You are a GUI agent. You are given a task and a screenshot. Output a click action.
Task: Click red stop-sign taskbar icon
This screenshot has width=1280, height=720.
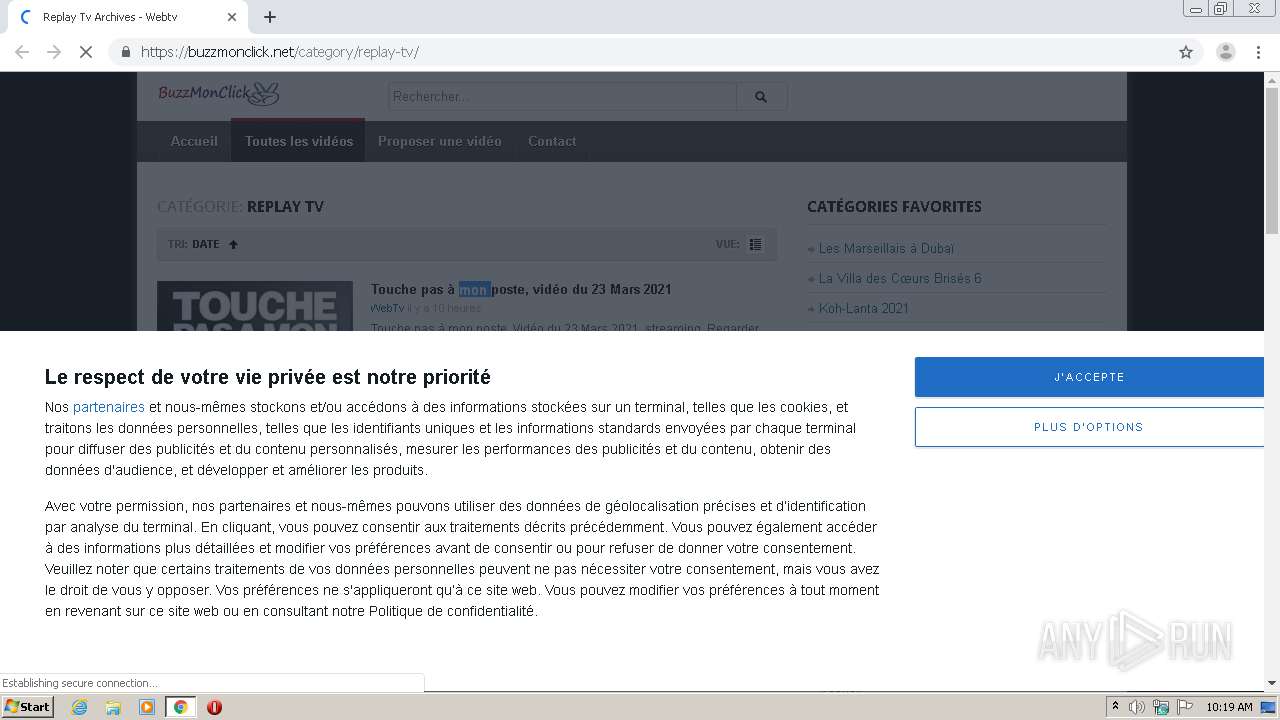point(214,707)
